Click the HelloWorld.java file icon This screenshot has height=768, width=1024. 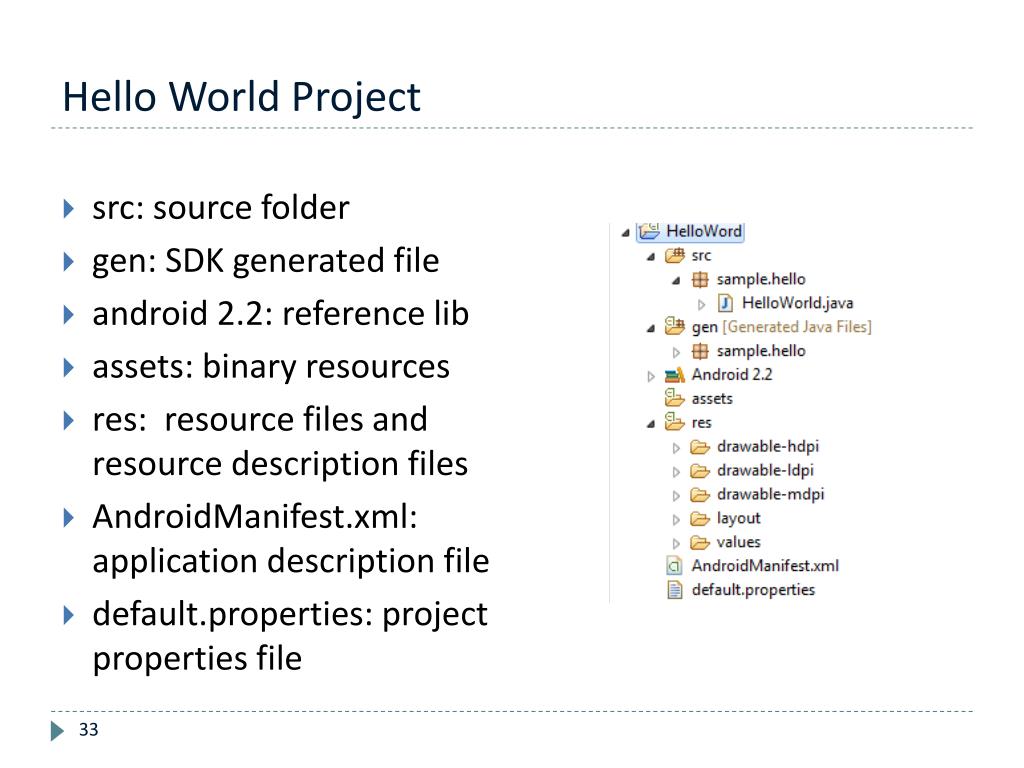point(726,303)
